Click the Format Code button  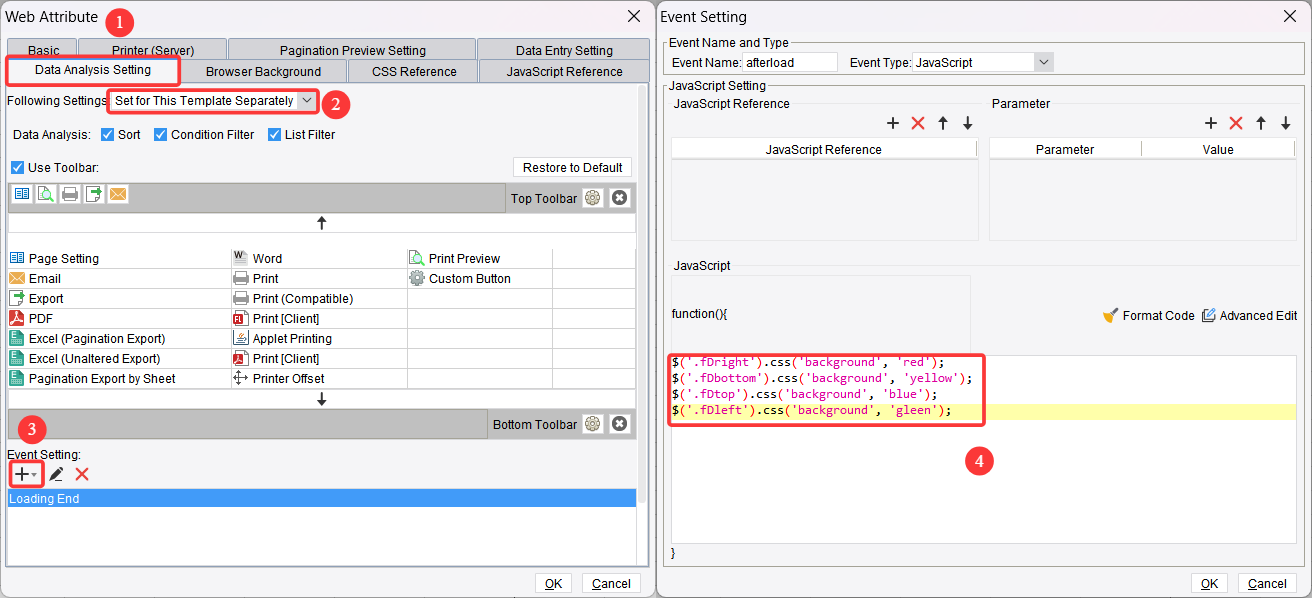pos(1149,315)
